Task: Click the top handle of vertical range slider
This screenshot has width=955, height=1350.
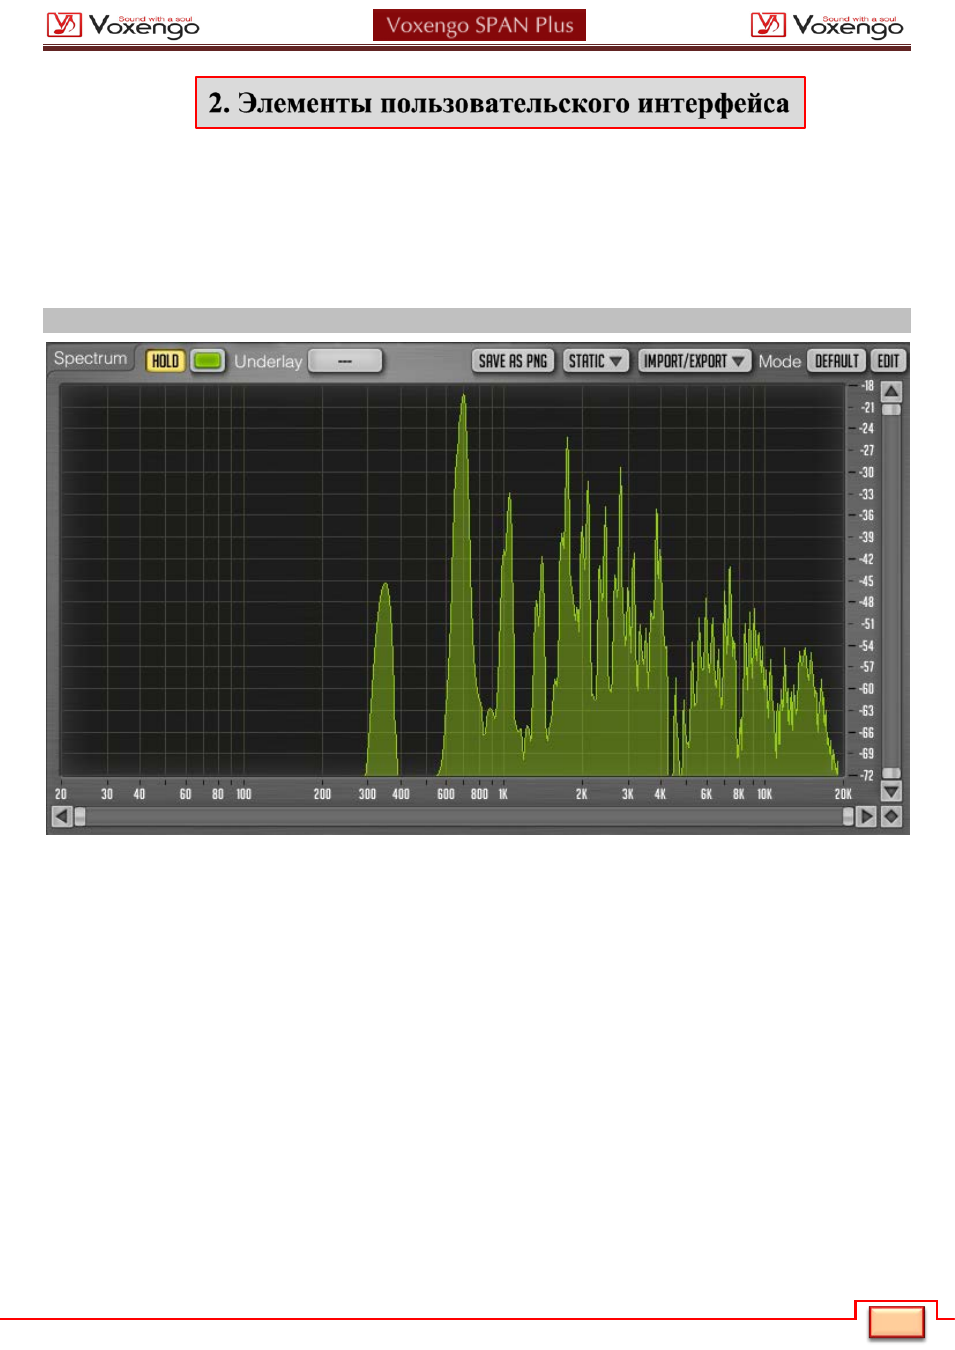Action: (x=892, y=409)
